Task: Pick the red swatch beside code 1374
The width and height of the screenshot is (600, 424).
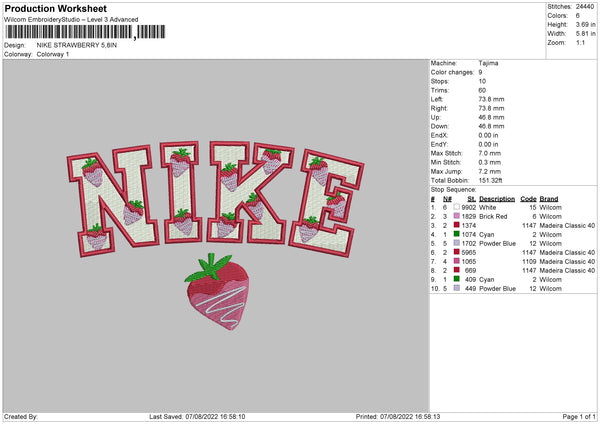Action: (x=457, y=225)
